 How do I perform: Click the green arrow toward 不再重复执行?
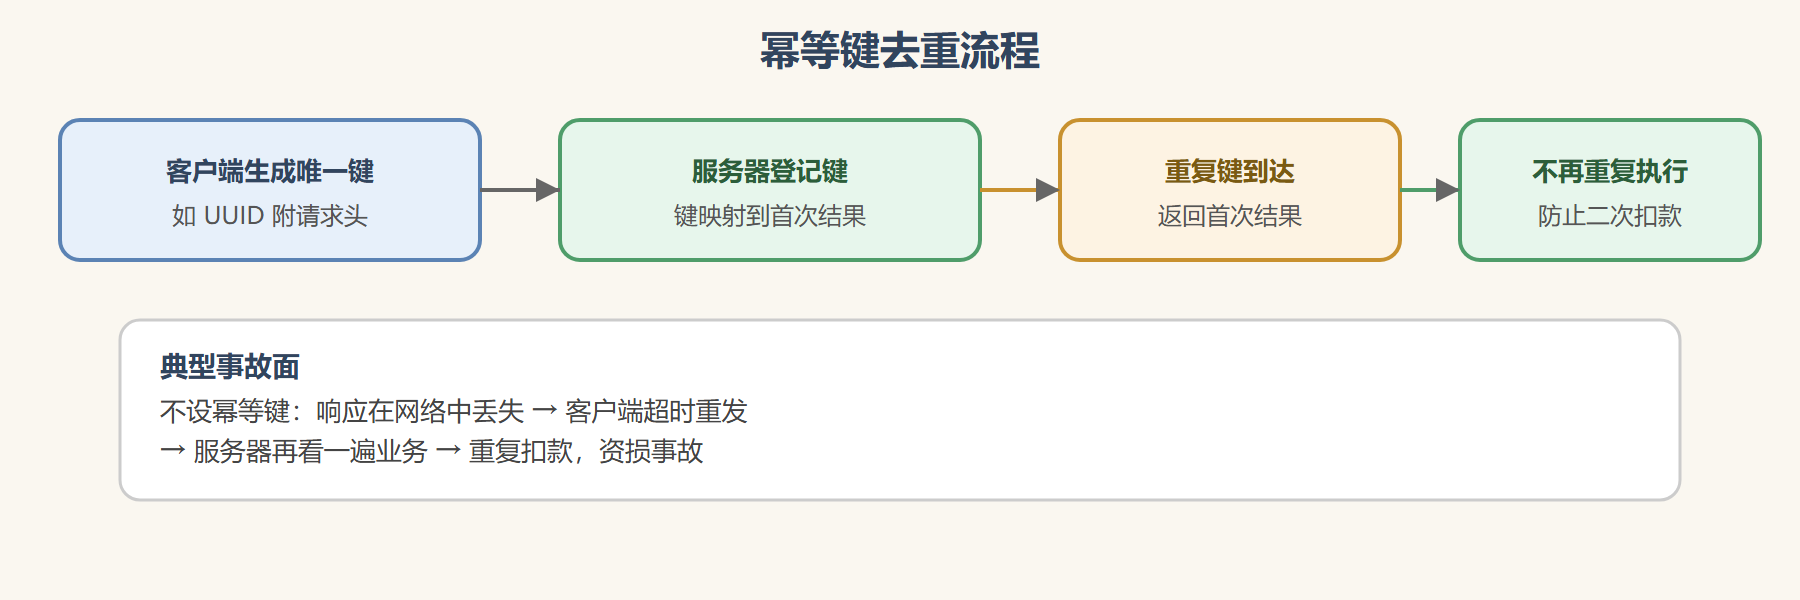point(1430,190)
